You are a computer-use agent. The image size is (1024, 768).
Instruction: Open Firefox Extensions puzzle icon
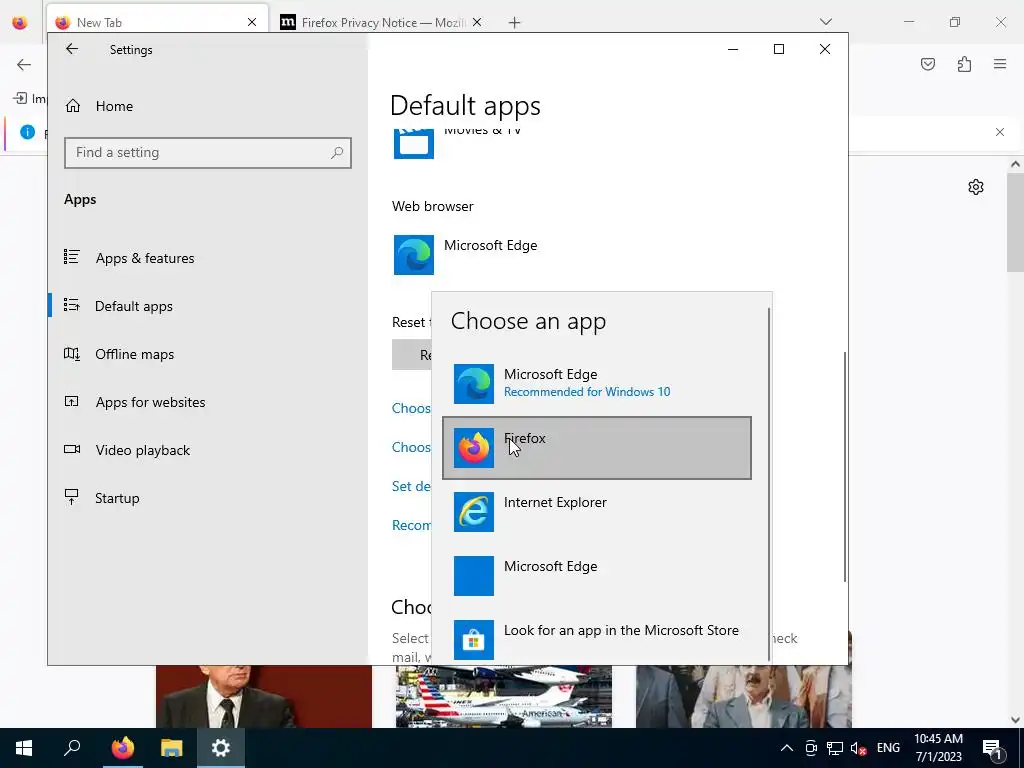click(964, 64)
